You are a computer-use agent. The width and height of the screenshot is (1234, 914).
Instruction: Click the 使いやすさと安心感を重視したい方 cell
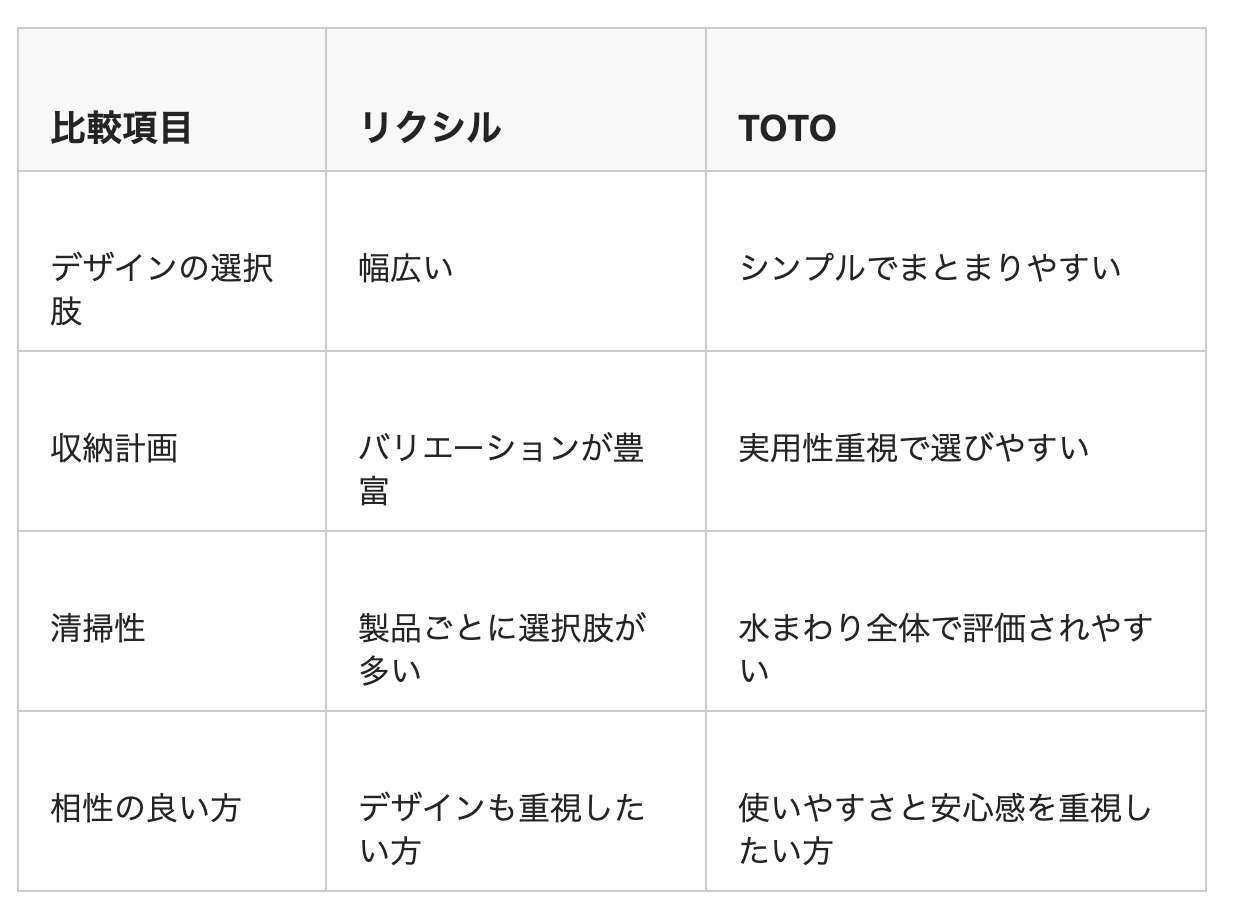tap(956, 801)
